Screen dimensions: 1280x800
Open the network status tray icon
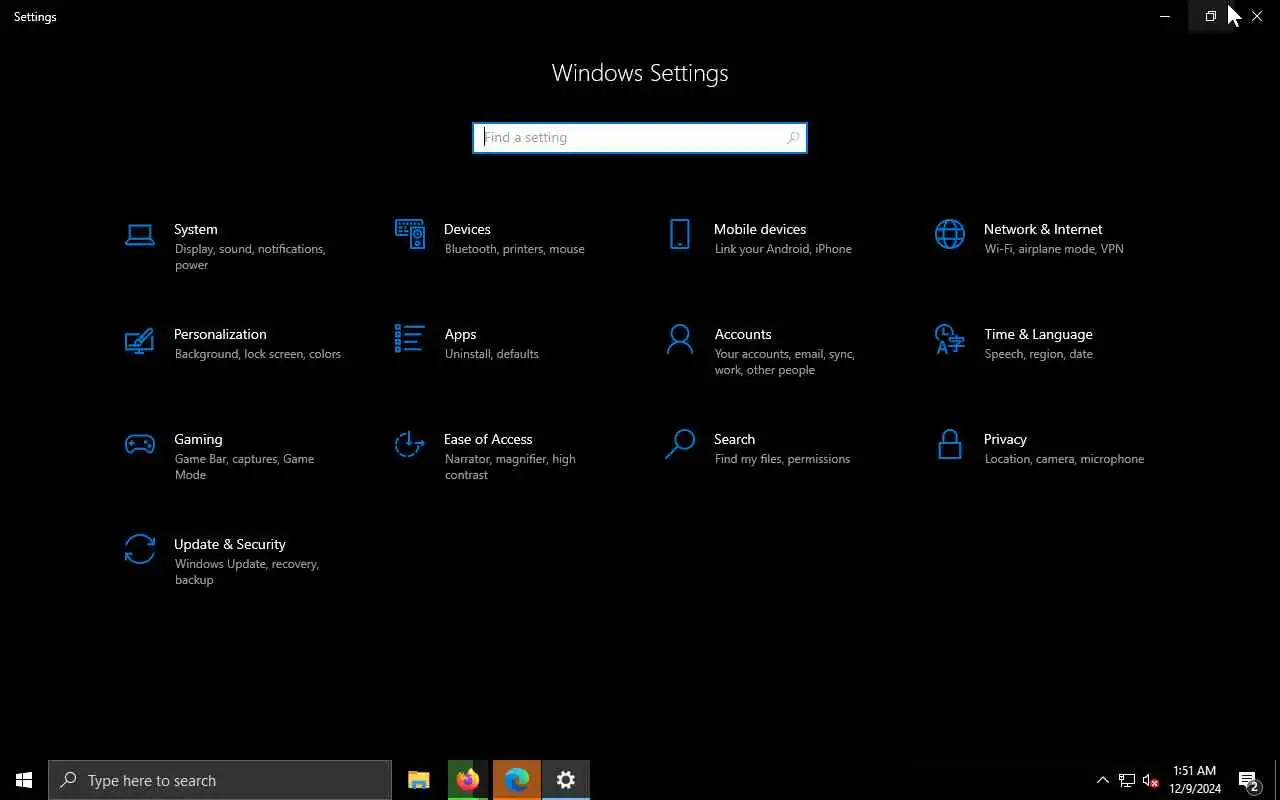coord(1127,780)
